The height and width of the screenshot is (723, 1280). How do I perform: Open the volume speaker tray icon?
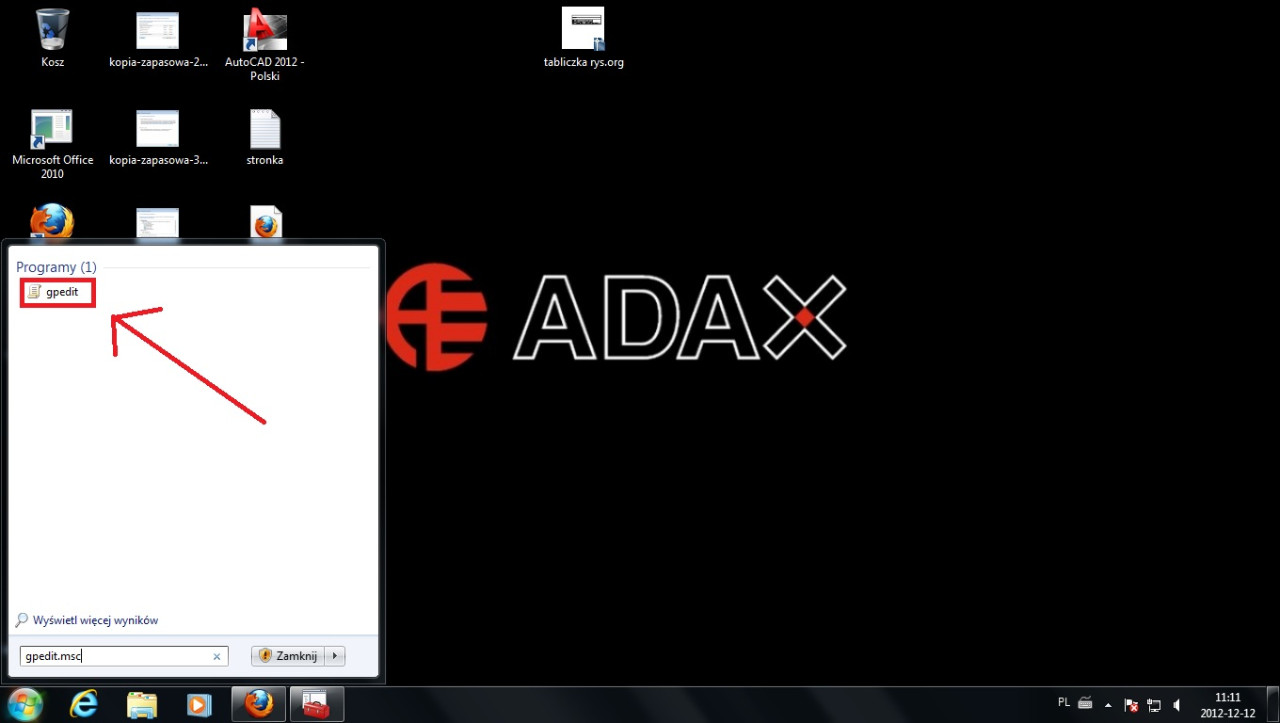click(x=1177, y=704)
